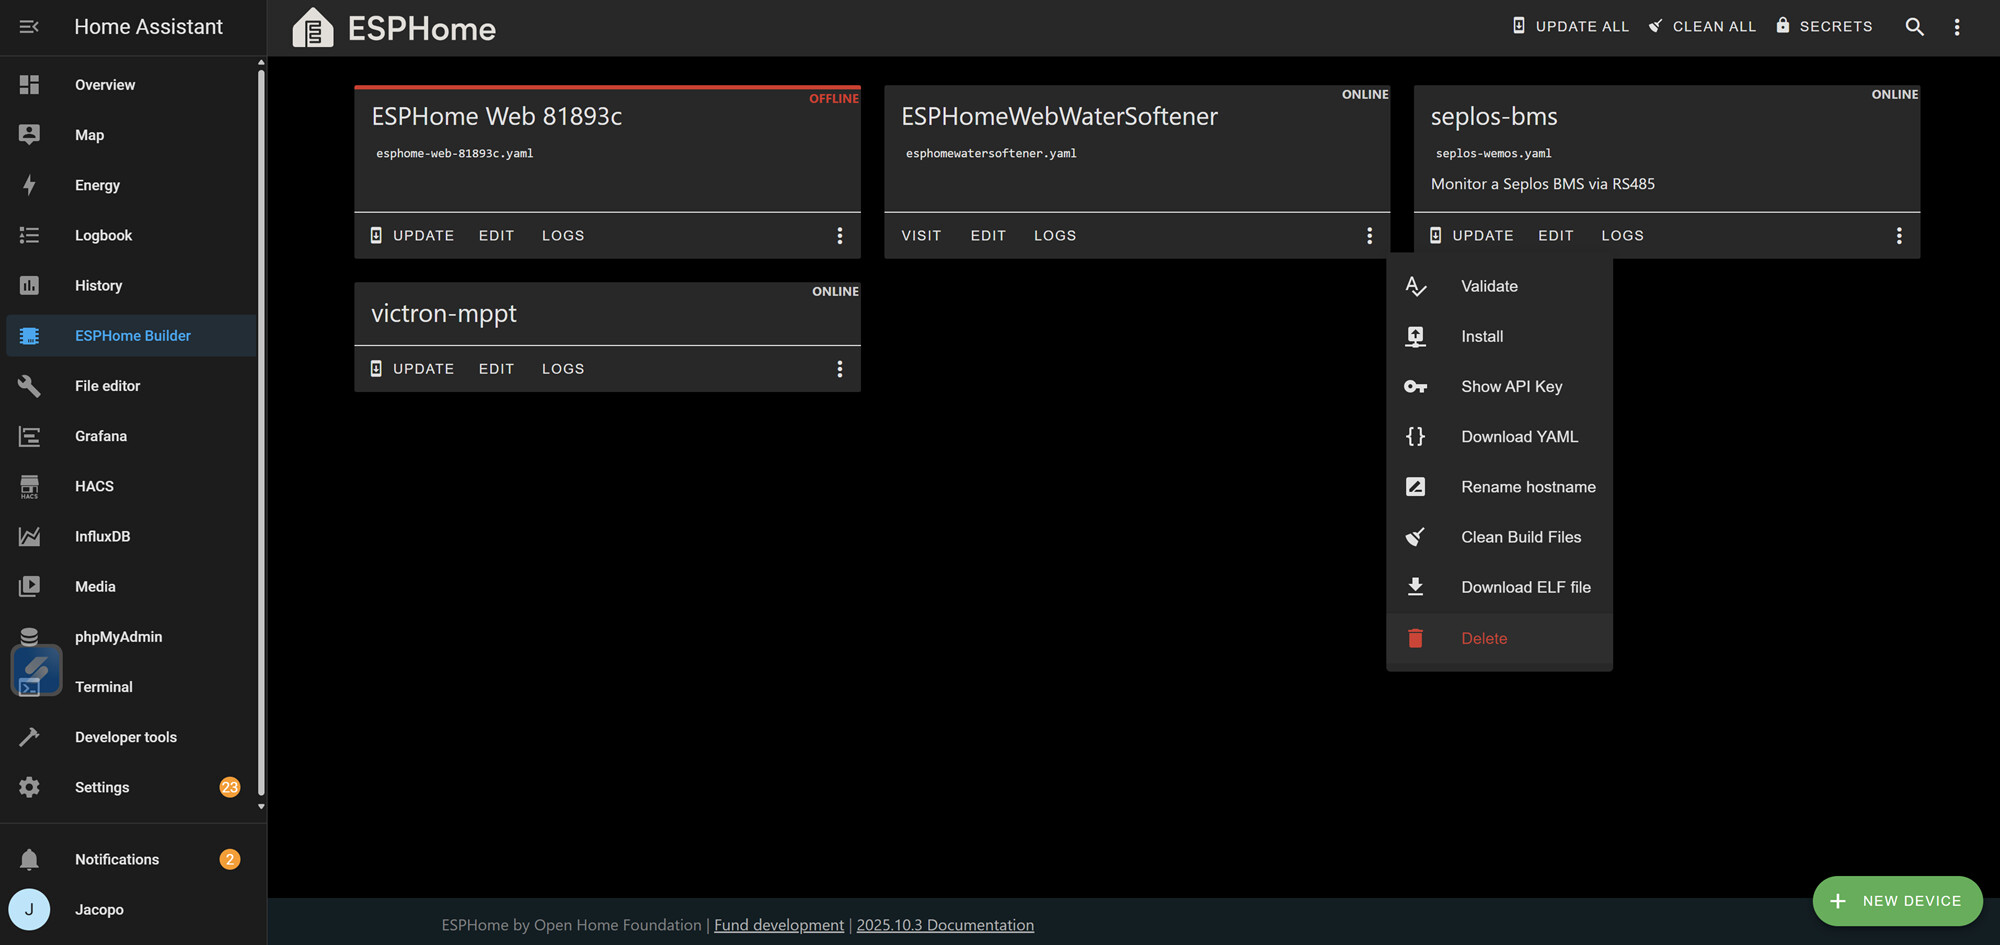Click the phpMyAdmin database icon

coord(29,636)
